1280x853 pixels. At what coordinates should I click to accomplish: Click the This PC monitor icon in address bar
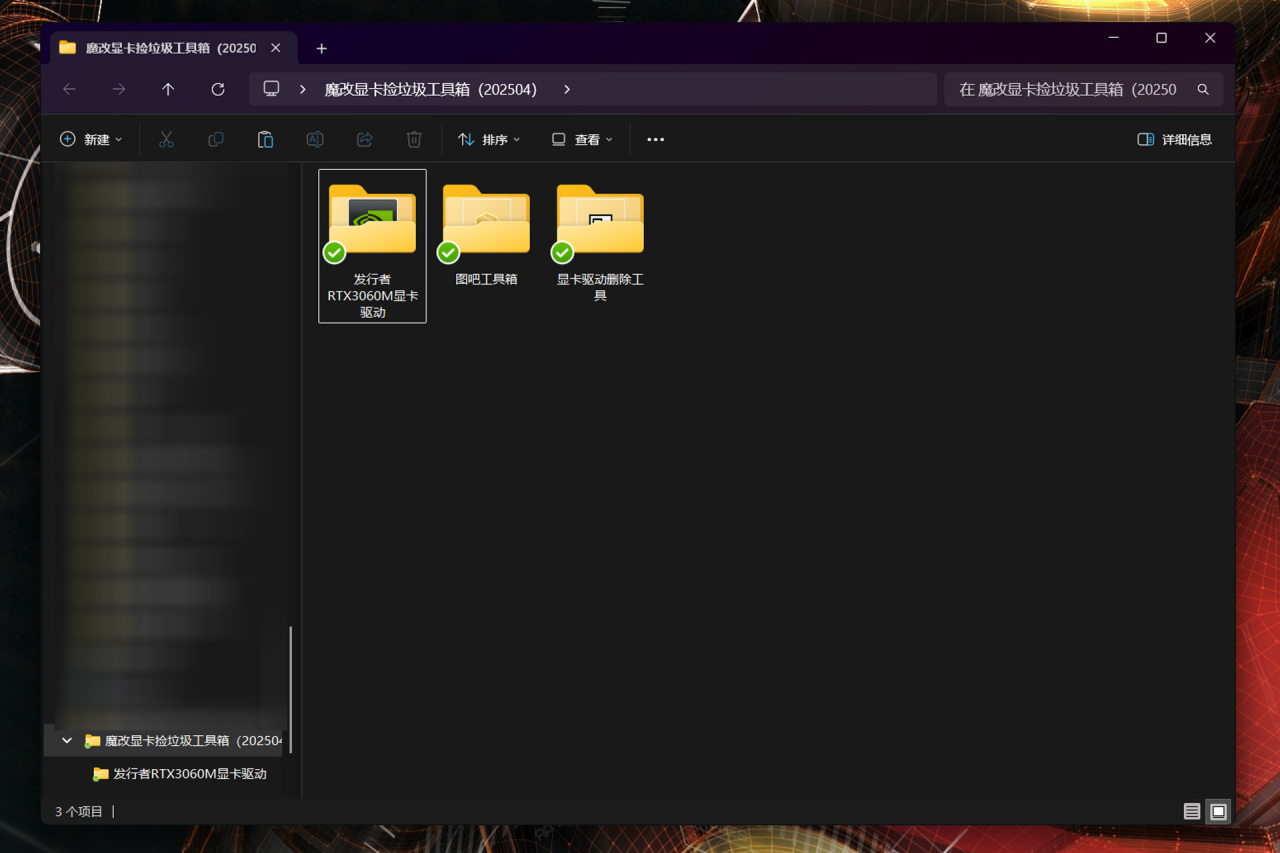click(x=271, y=89)
